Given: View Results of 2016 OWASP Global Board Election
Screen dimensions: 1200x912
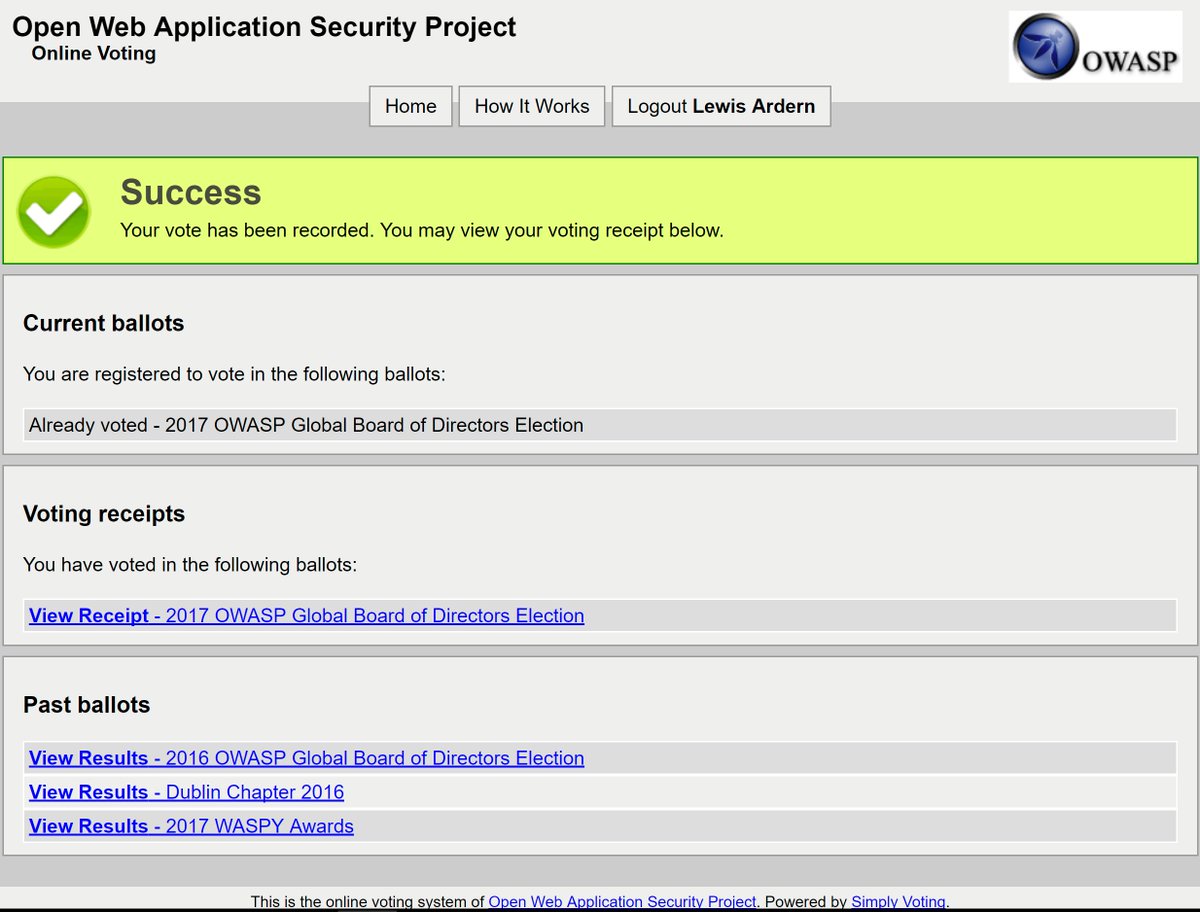Looking at the screenshot, I should point(307,758).
